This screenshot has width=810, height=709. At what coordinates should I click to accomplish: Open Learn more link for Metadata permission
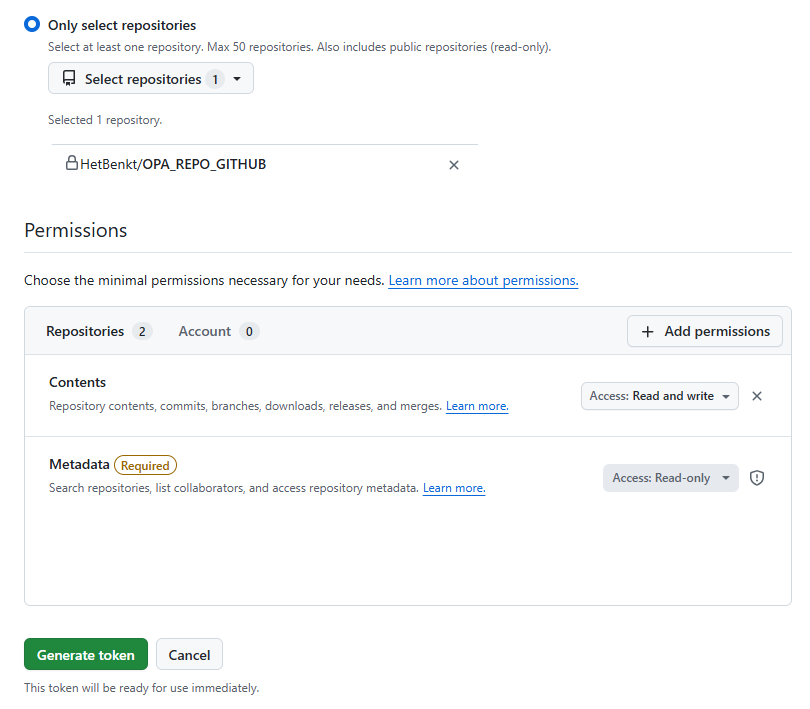pyautogui.click(x=454, y=488)
